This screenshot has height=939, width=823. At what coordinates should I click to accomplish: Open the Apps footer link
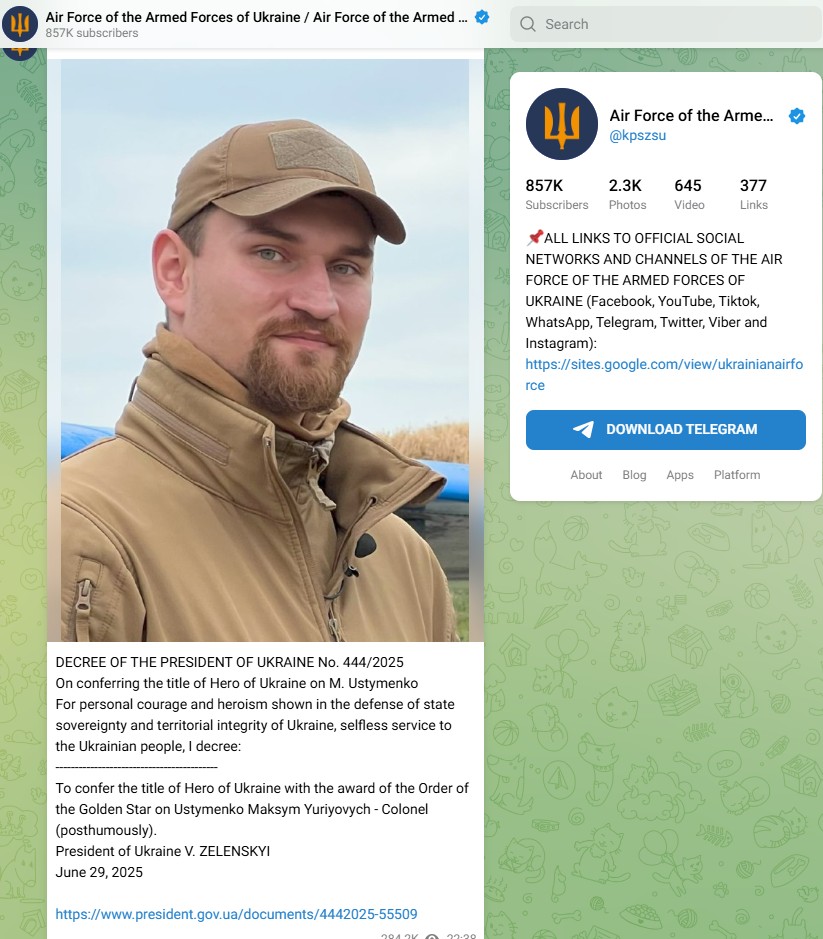pos(680,474)
